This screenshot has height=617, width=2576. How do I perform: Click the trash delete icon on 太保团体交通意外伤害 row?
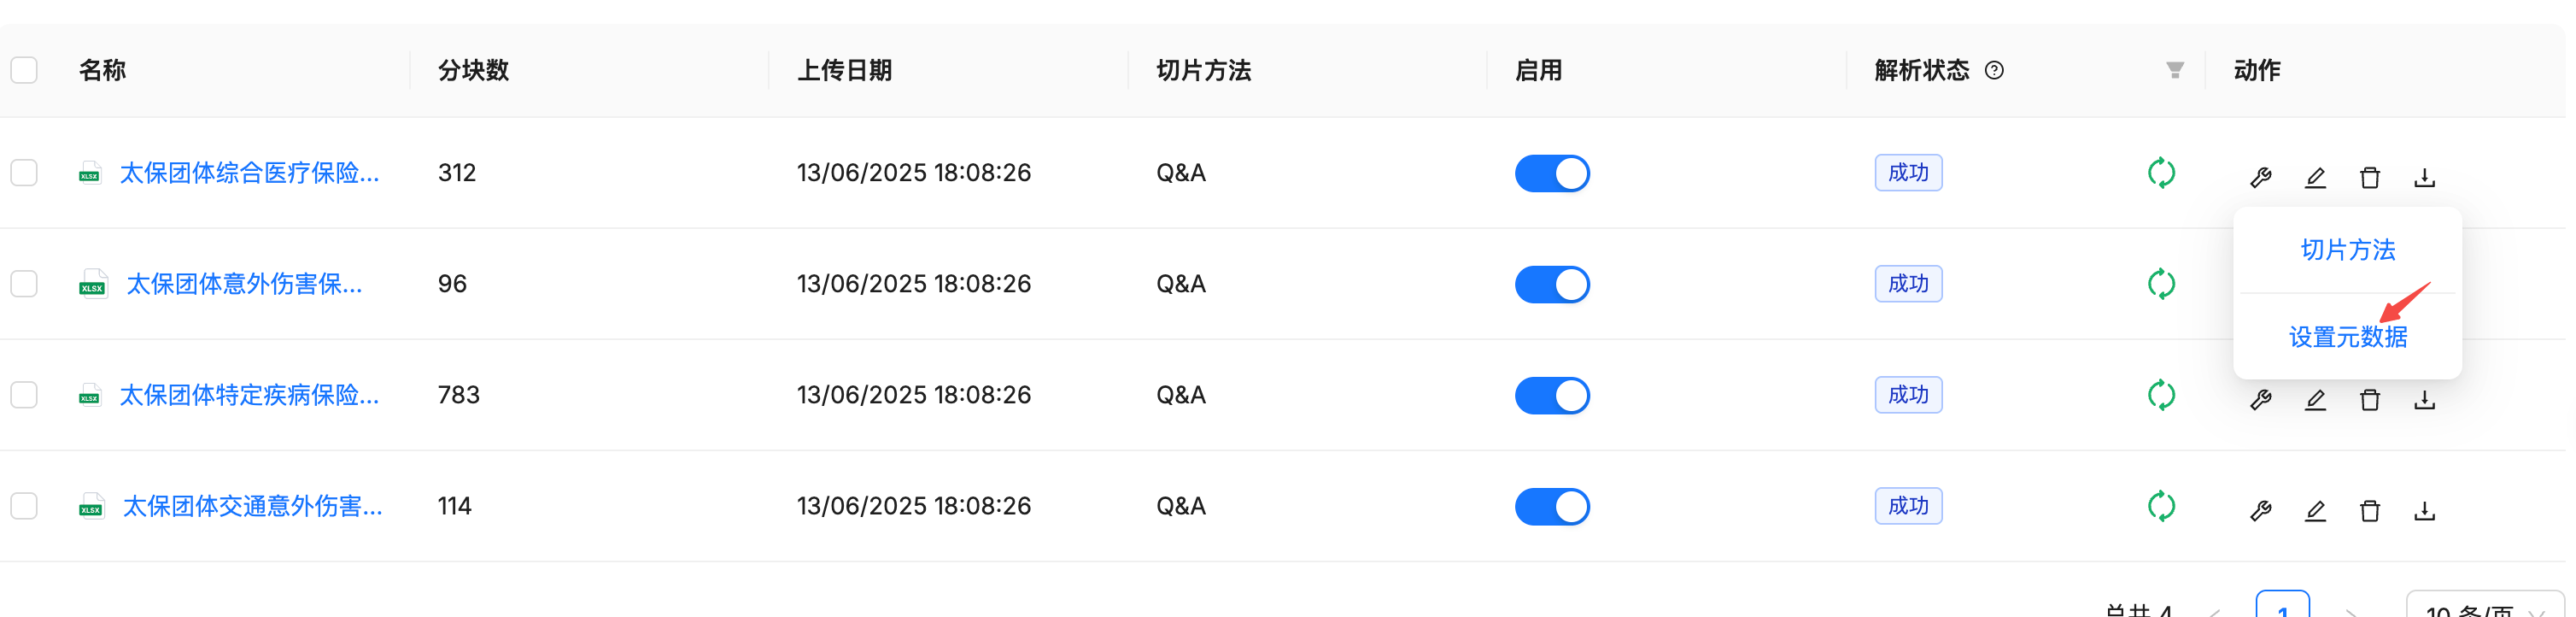[x=2369, y=510]
